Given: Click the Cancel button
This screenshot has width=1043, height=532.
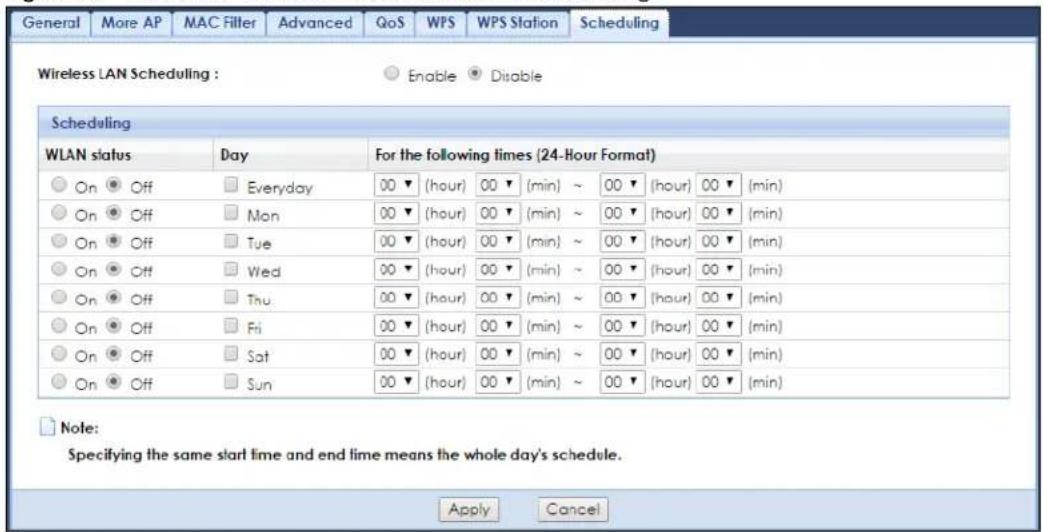Looking at the screenshot, I should 572,510.
